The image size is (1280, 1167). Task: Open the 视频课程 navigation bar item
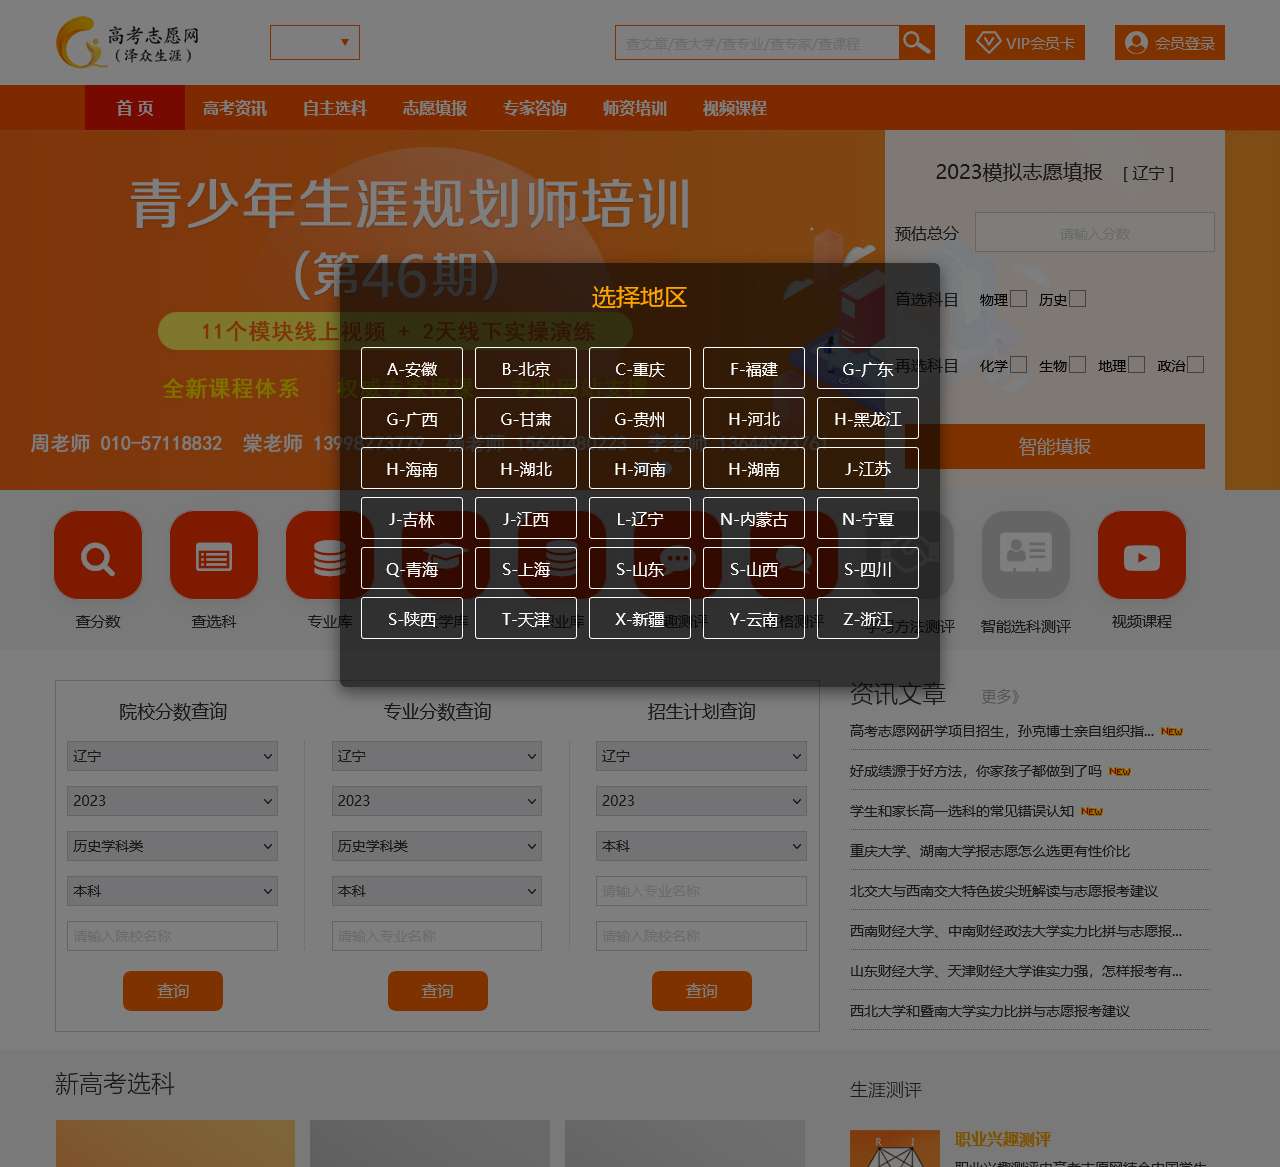[735, 108]
